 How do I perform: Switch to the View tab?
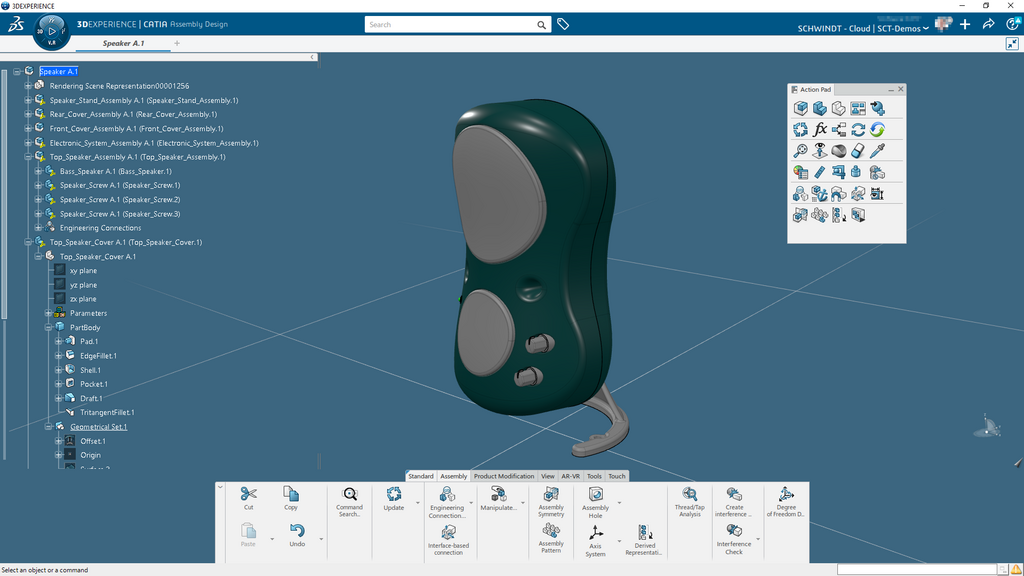pos(548,476)
